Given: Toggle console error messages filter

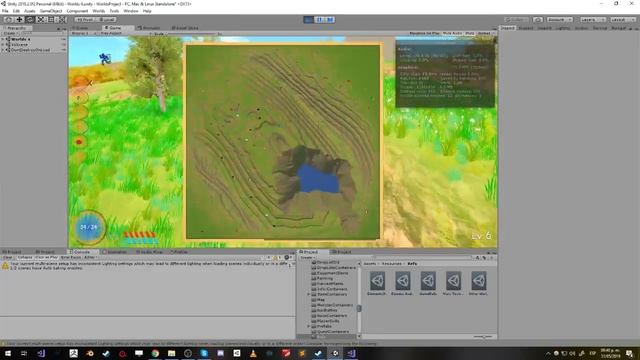Looking at the screenshot, I should pos(287,258).
